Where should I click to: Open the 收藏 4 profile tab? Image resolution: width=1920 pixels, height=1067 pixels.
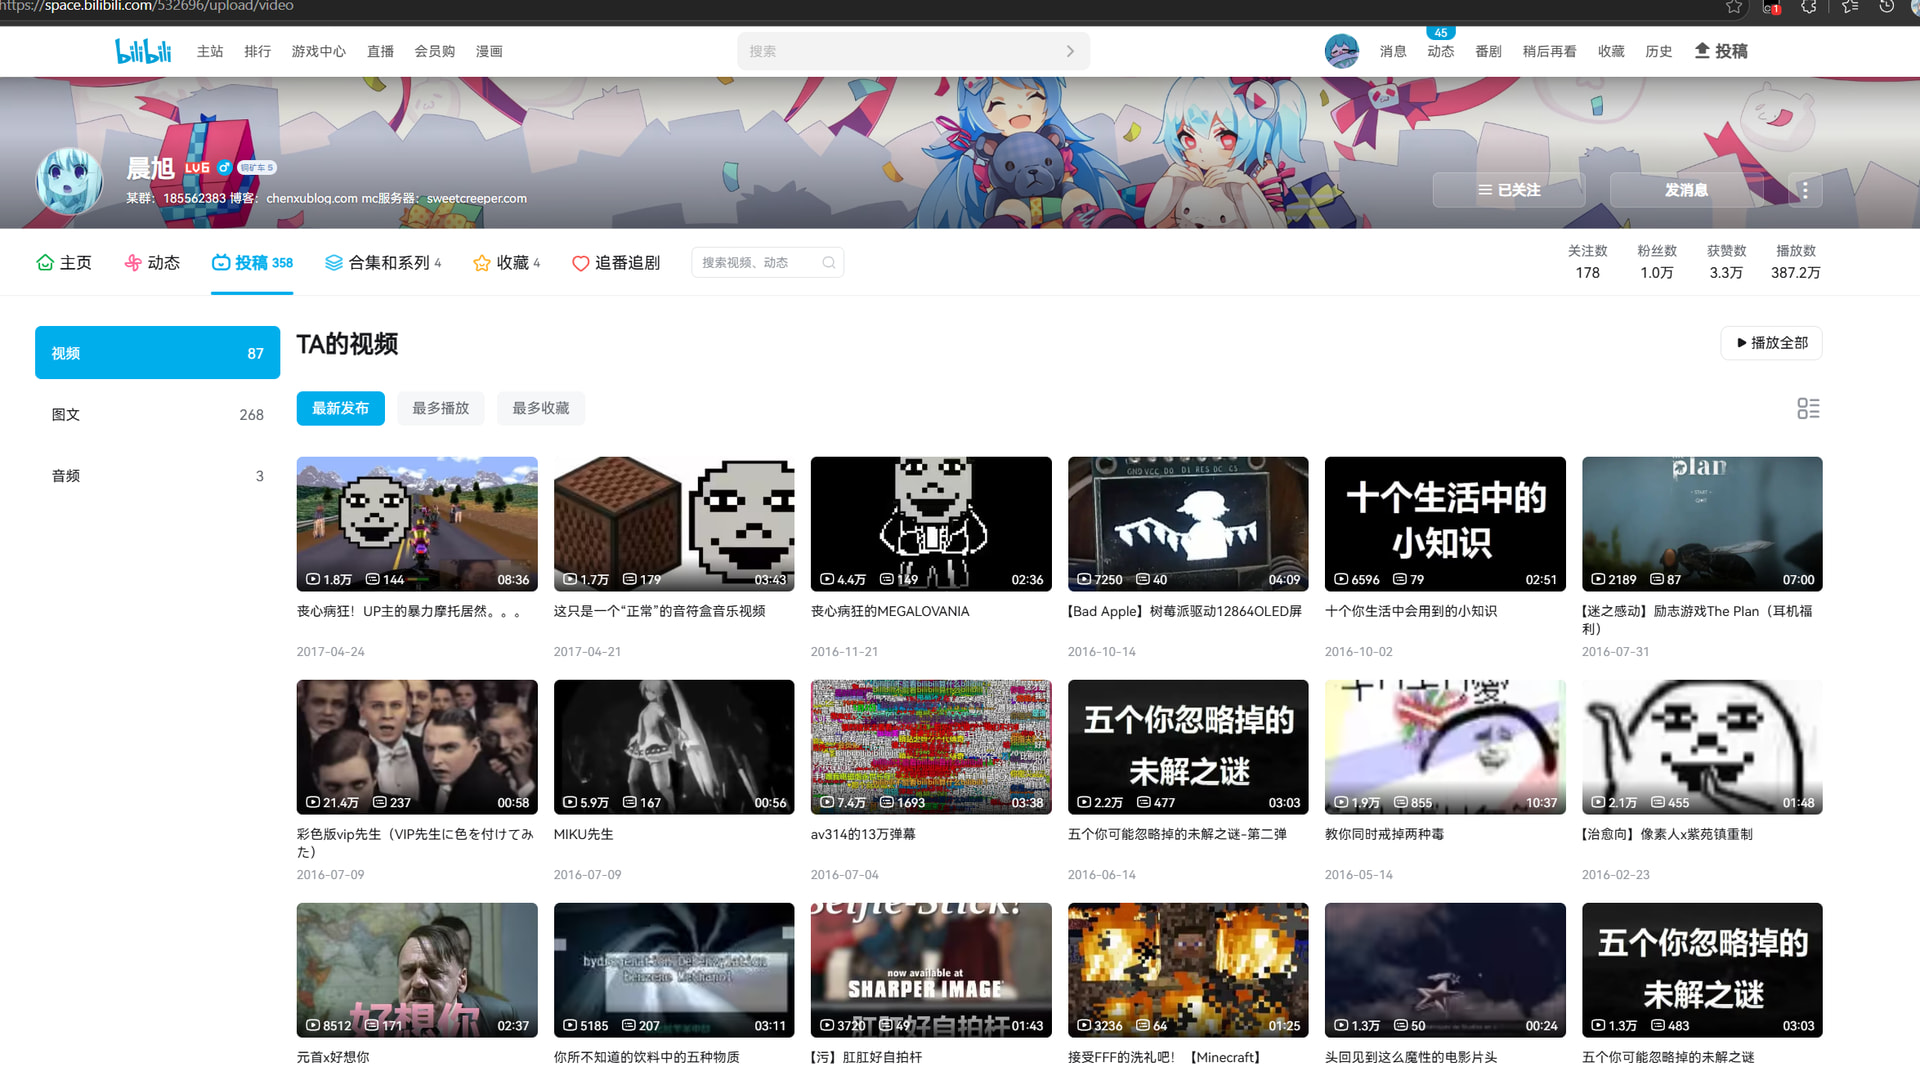click(x=506, y=263)
